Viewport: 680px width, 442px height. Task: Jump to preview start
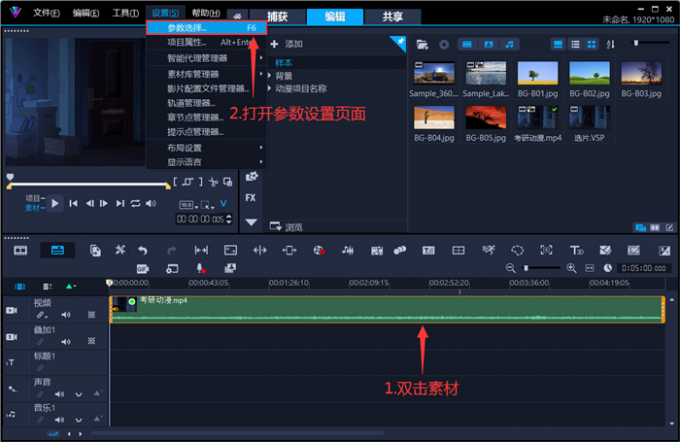pyautogui.click(x=73, y=203)
